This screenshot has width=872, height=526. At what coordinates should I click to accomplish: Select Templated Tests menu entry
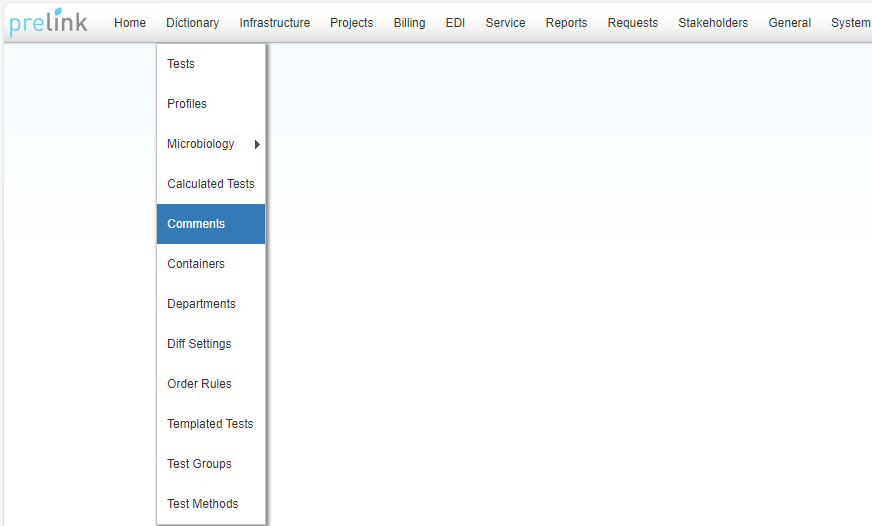coord(211,424)
